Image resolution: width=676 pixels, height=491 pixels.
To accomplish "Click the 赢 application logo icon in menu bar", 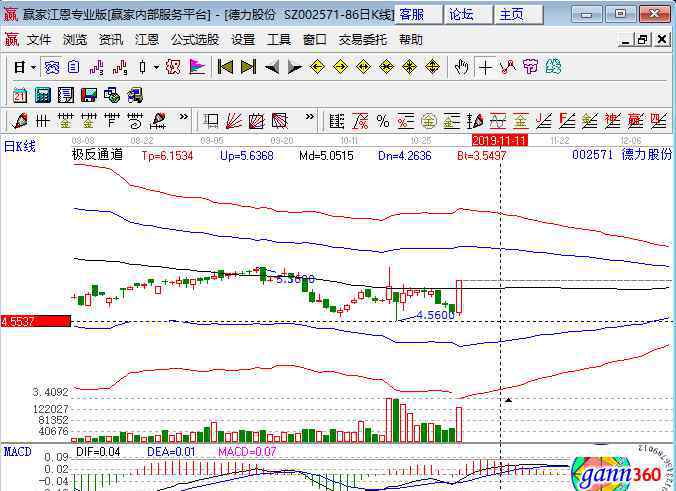I will click(x=12, y=40).
